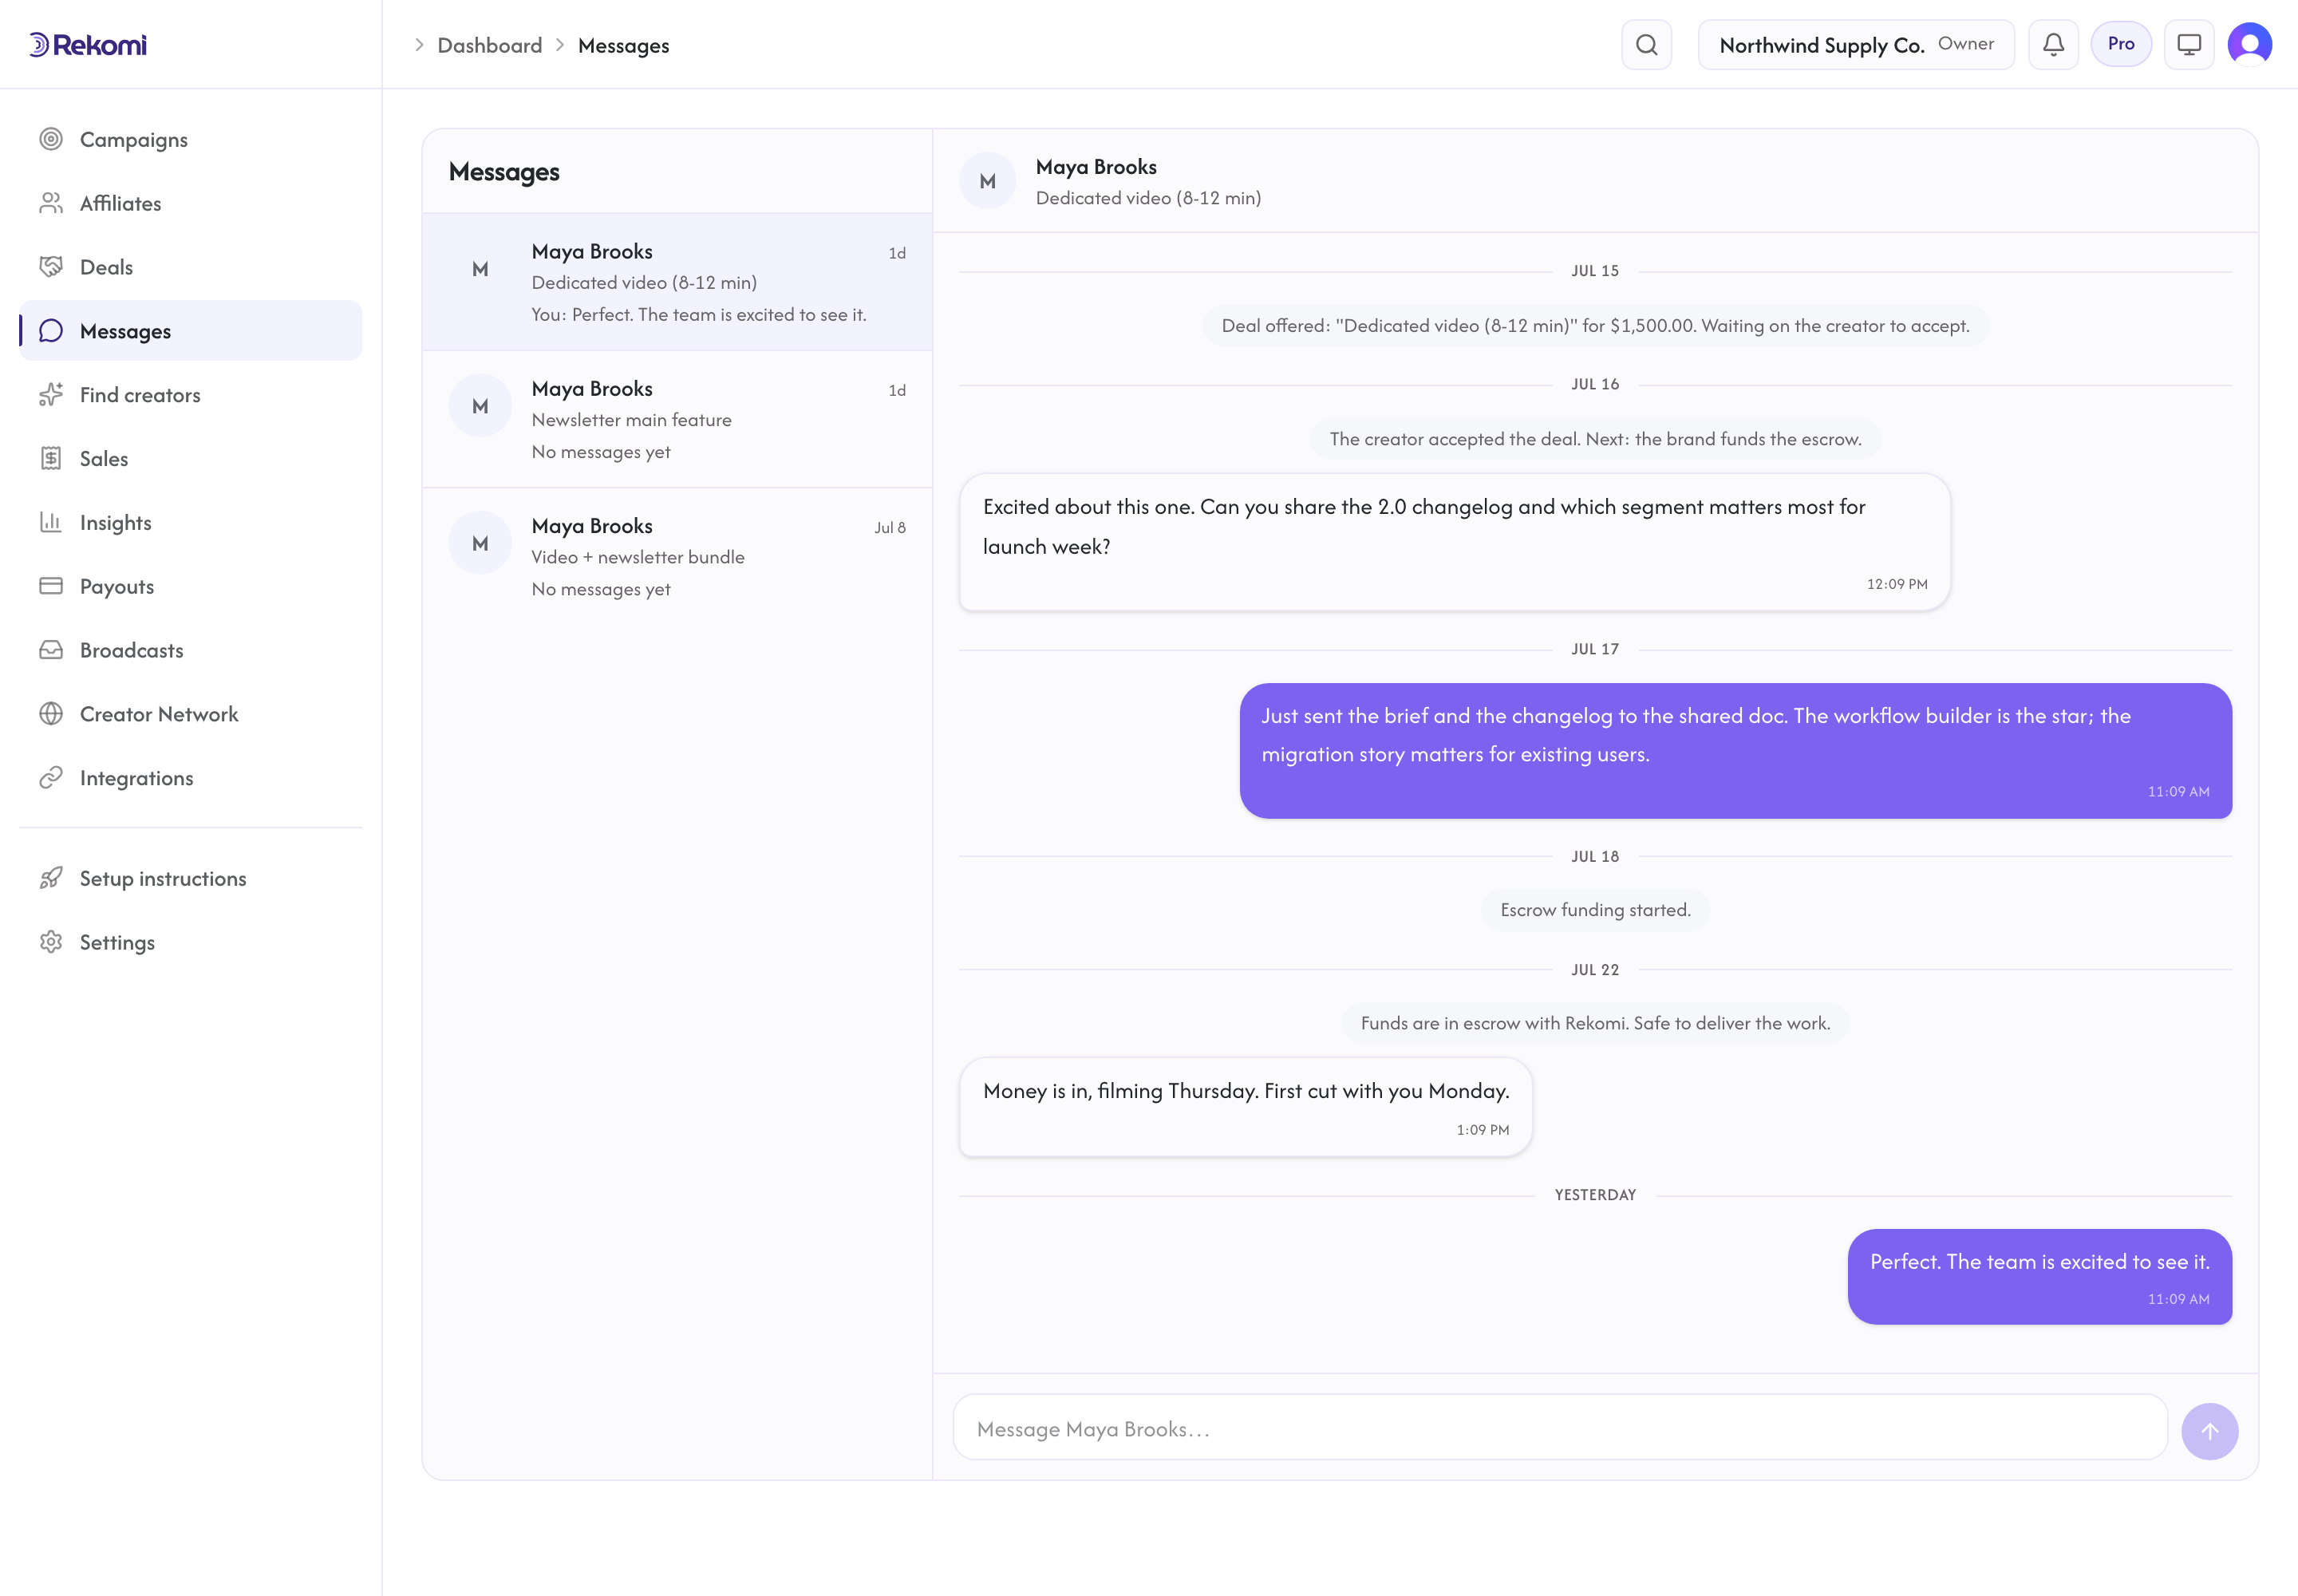This screenshot has width=2298, height=1596.
Task: Click the Integrations link icon
Action: click(51, 778)
